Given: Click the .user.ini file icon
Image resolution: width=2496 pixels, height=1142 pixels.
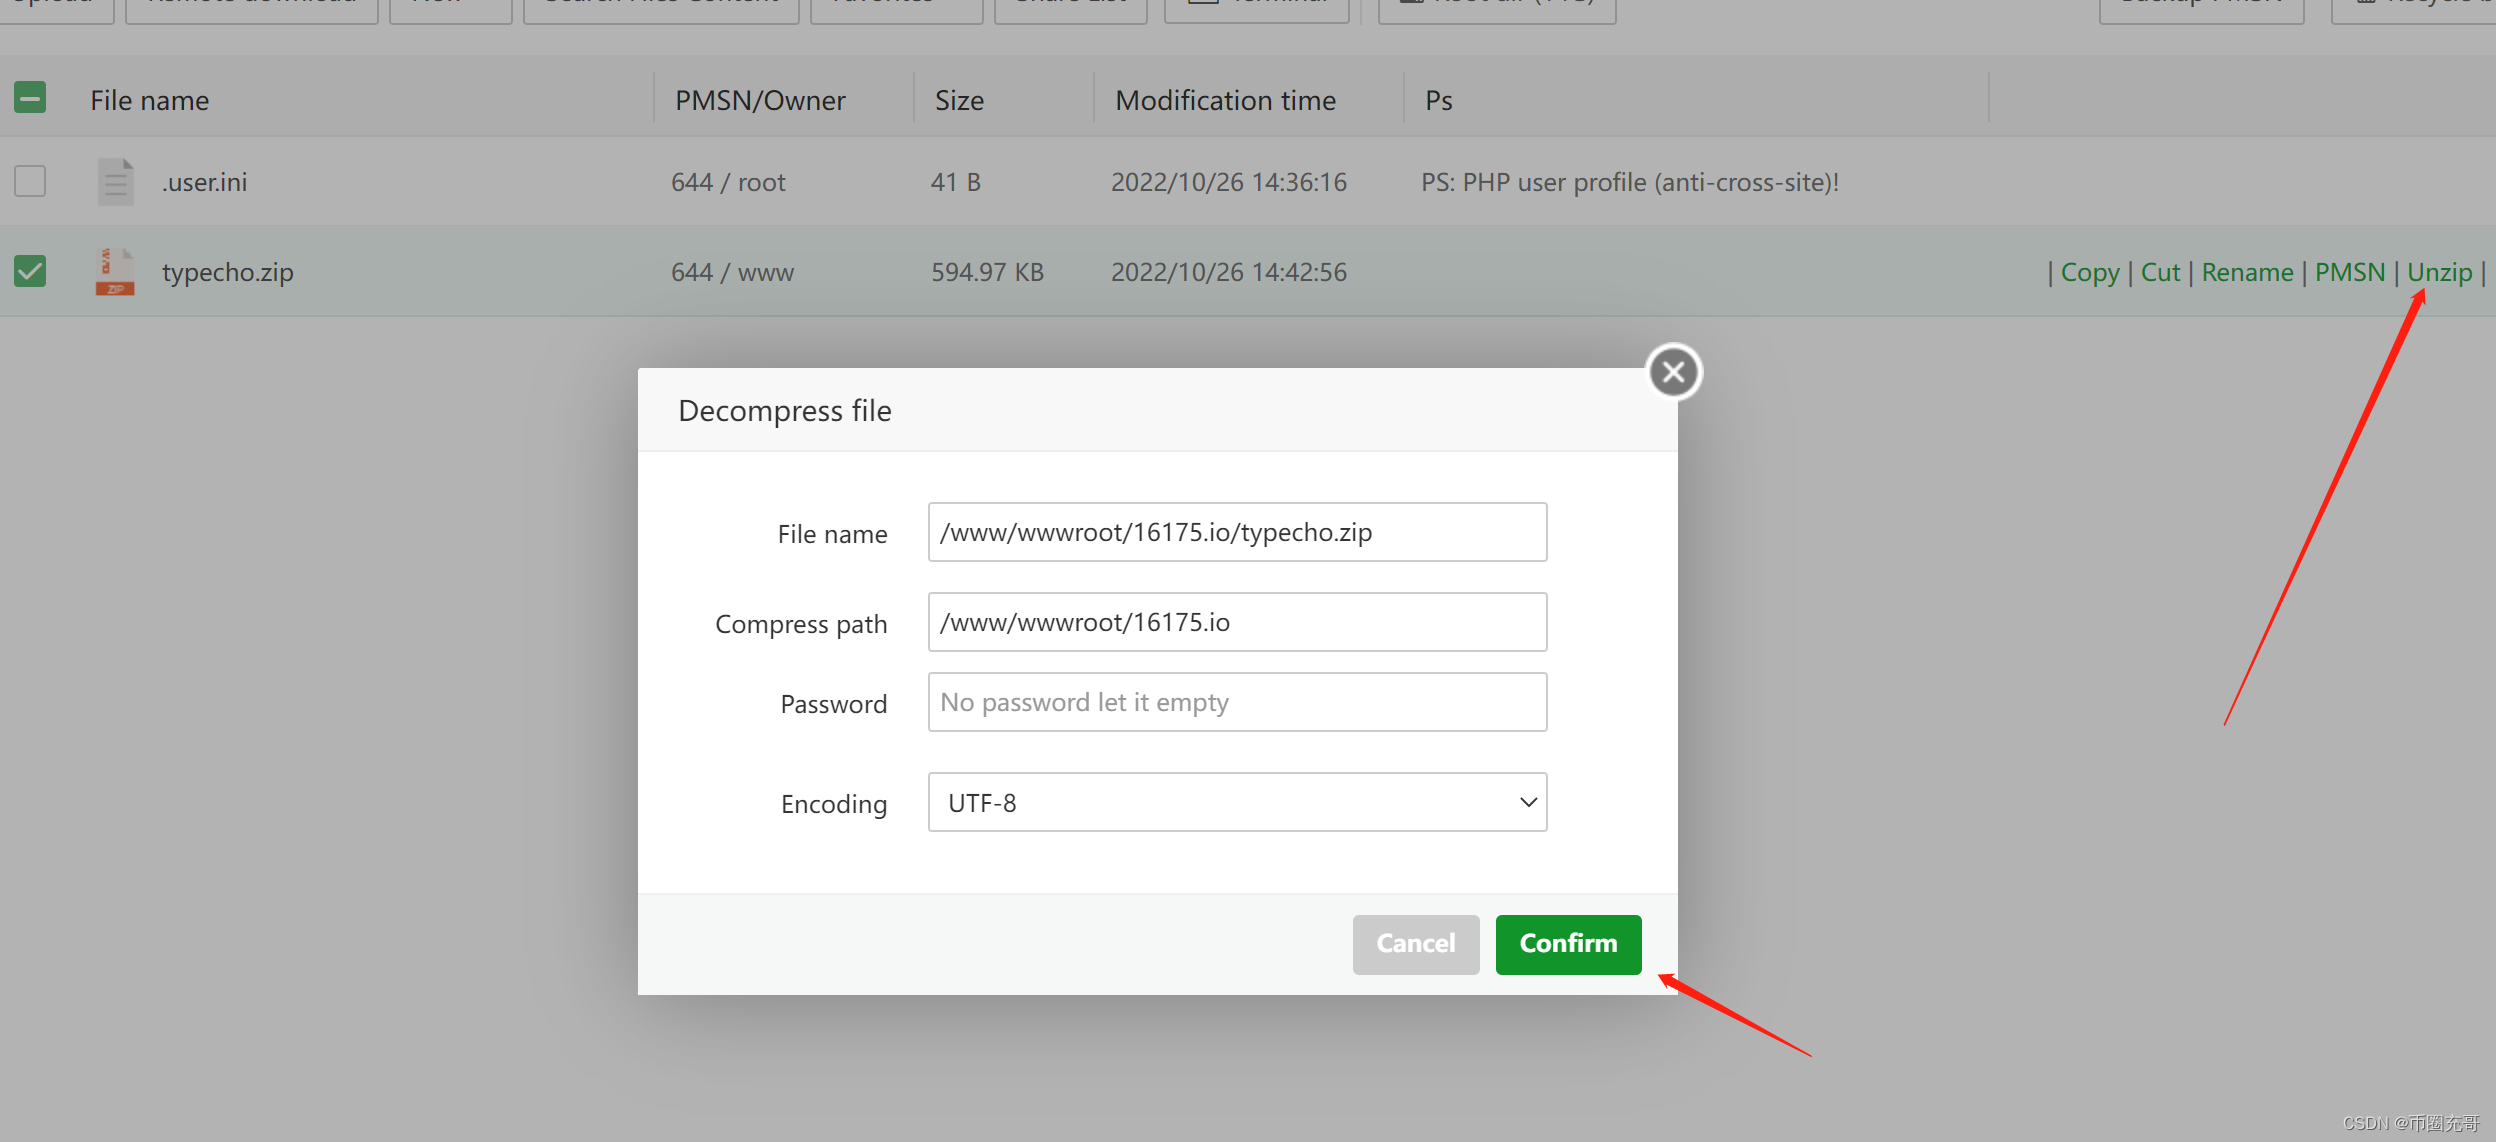Looking at the screenshot, I should 115,182.
